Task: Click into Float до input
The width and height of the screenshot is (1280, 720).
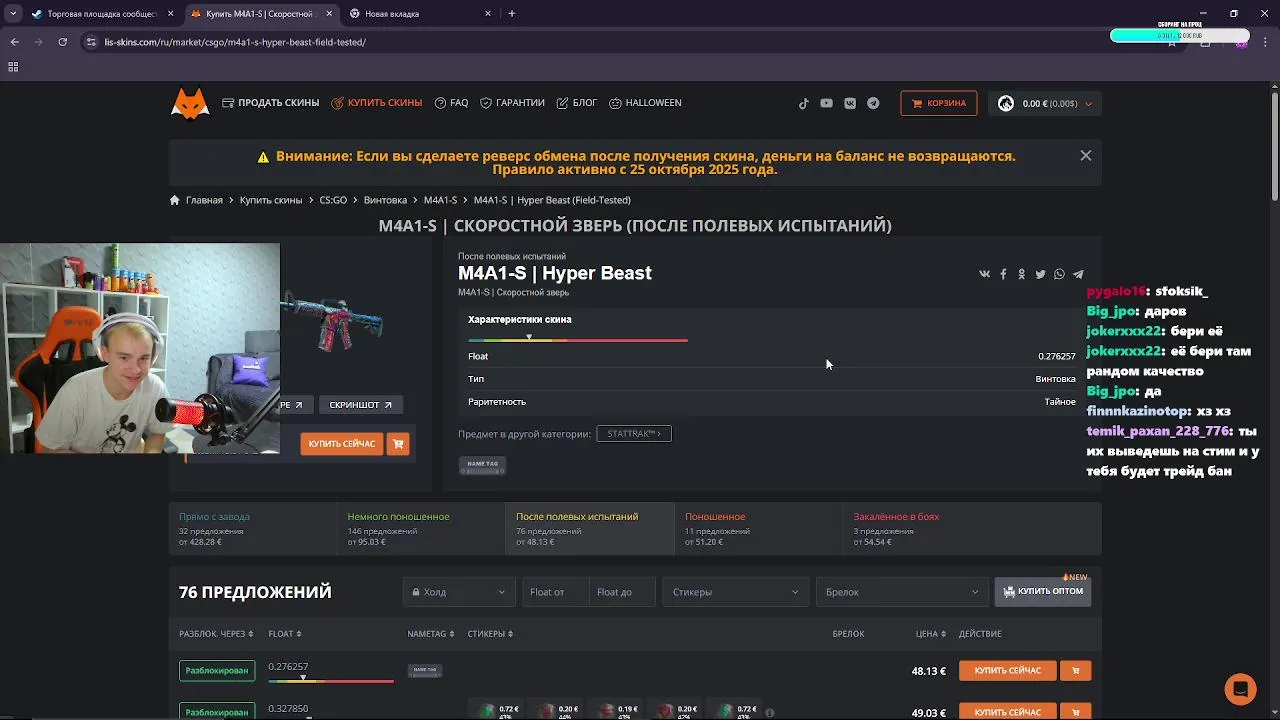Action: [622, 592]
